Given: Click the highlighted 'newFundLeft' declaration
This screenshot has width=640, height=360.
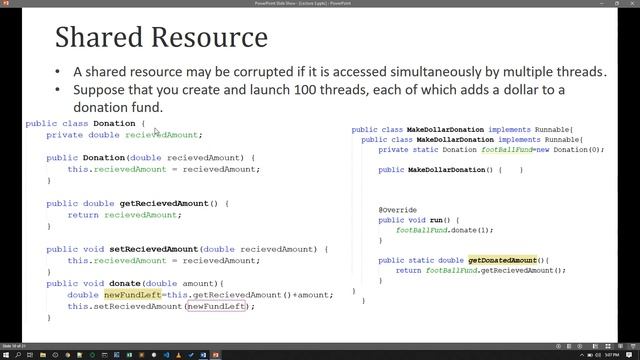Looking at the screenshot, I should click(132, 295).
